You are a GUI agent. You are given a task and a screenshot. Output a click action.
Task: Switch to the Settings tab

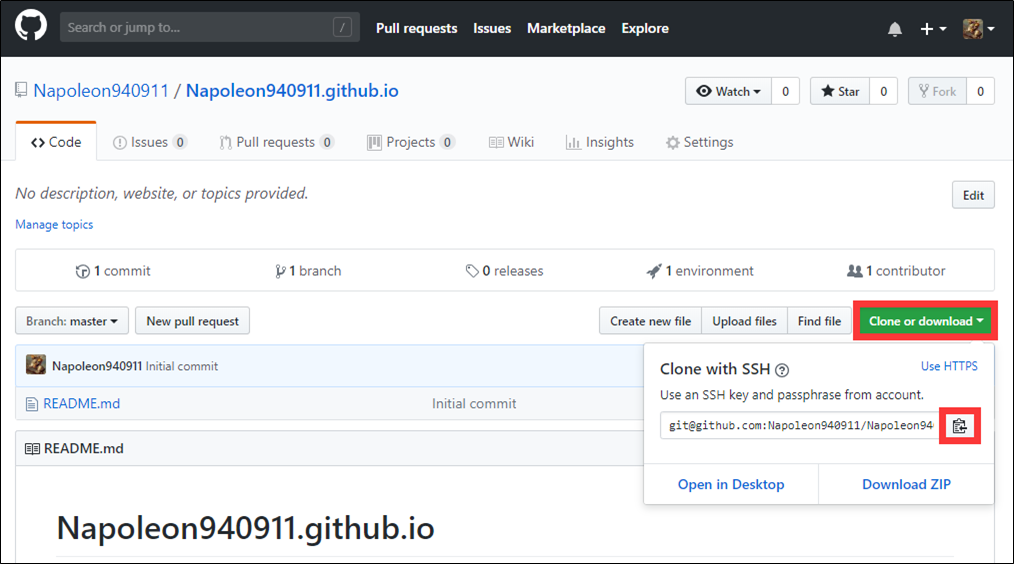699,142
